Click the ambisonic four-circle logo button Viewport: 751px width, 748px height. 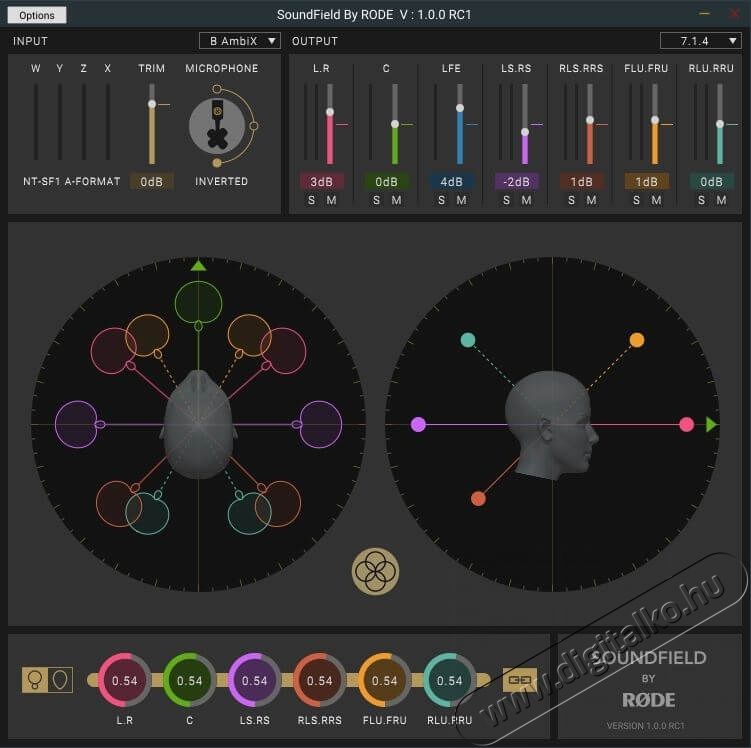click(376, 571)
